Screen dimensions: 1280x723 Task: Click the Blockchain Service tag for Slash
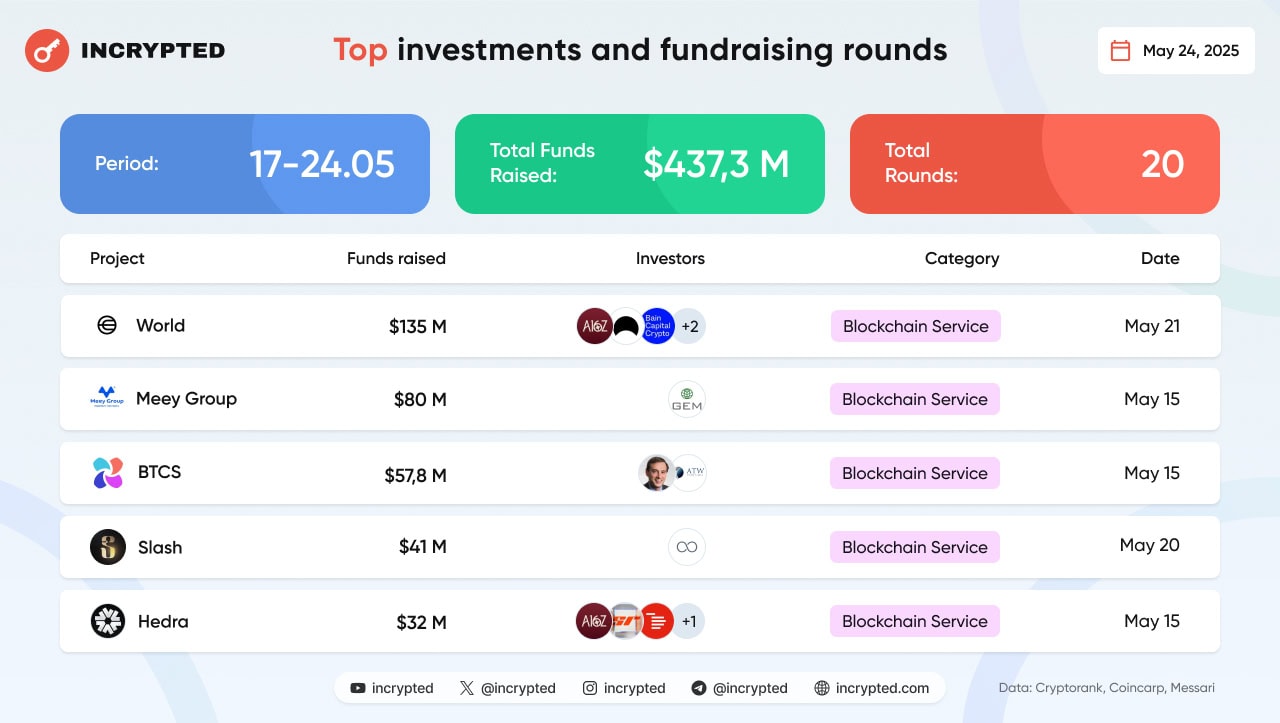[914, 547]
